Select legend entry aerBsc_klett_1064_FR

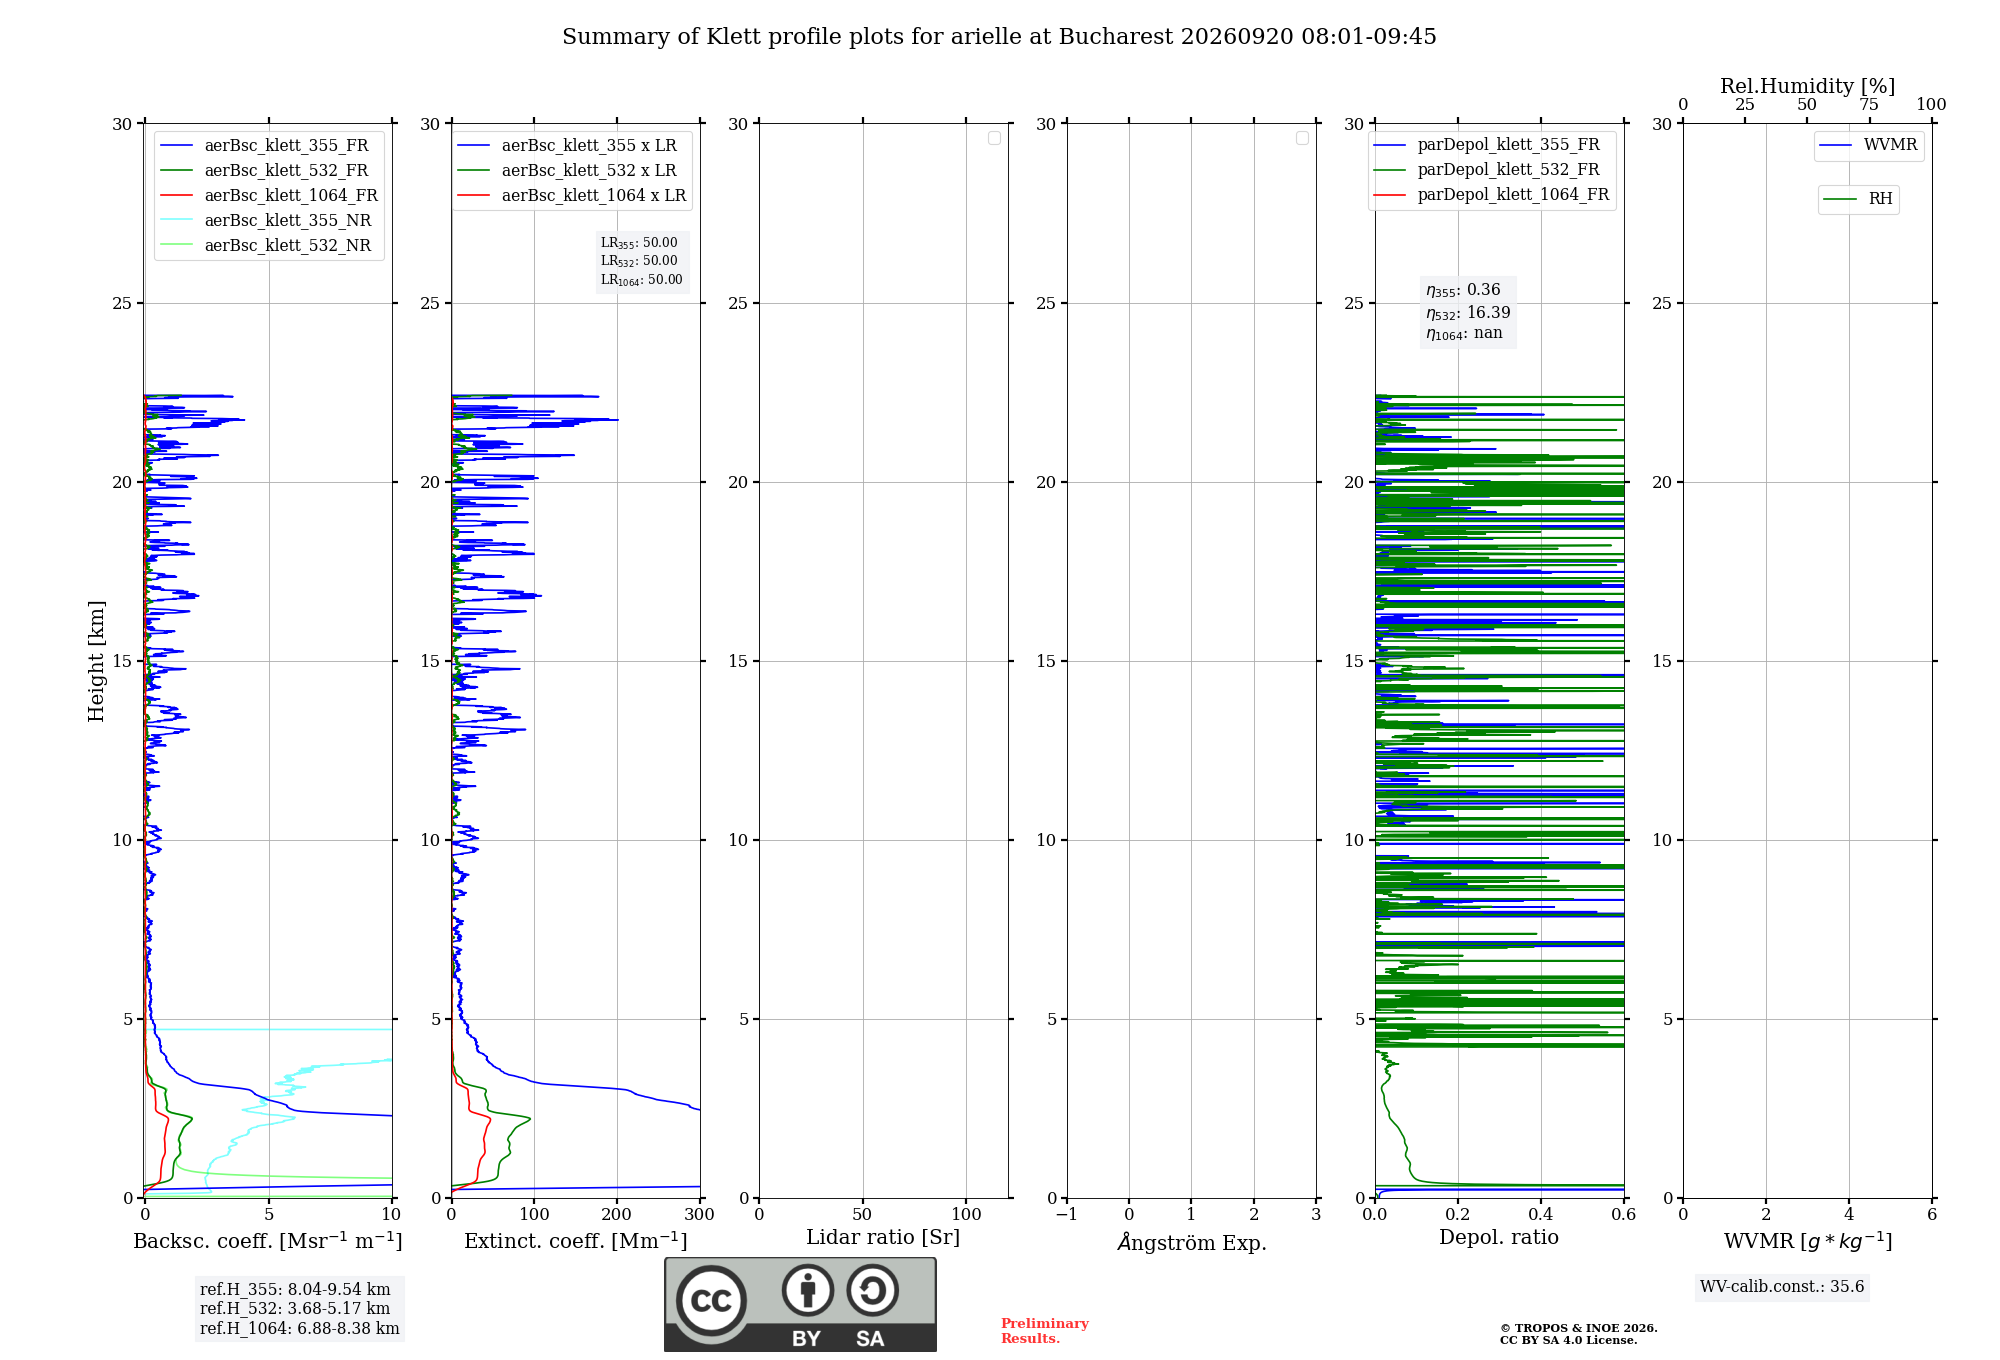[x=270, y=196]
